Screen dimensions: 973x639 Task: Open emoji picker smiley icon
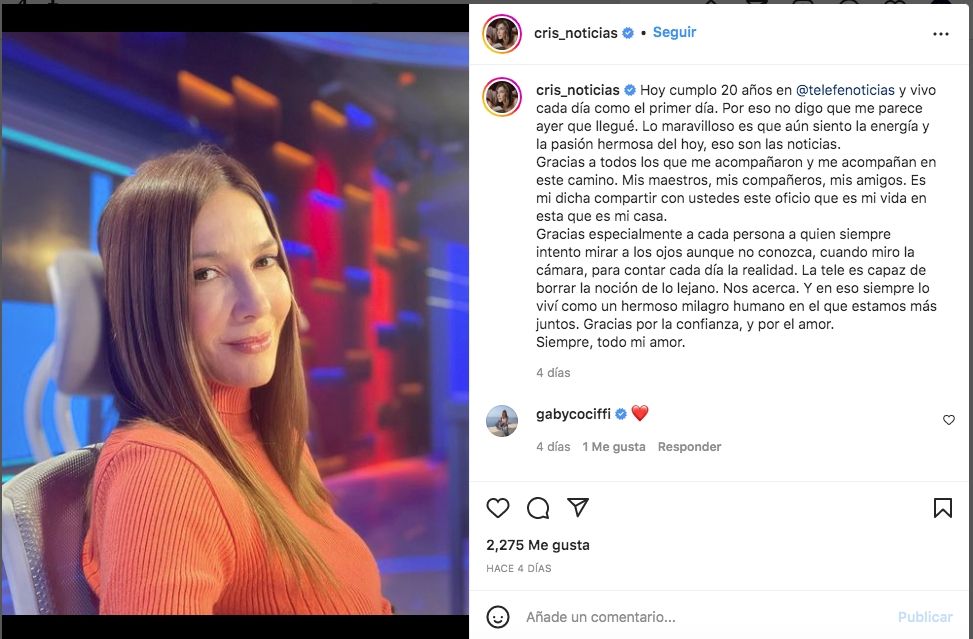pyautogui.click(x=498, y=617)
